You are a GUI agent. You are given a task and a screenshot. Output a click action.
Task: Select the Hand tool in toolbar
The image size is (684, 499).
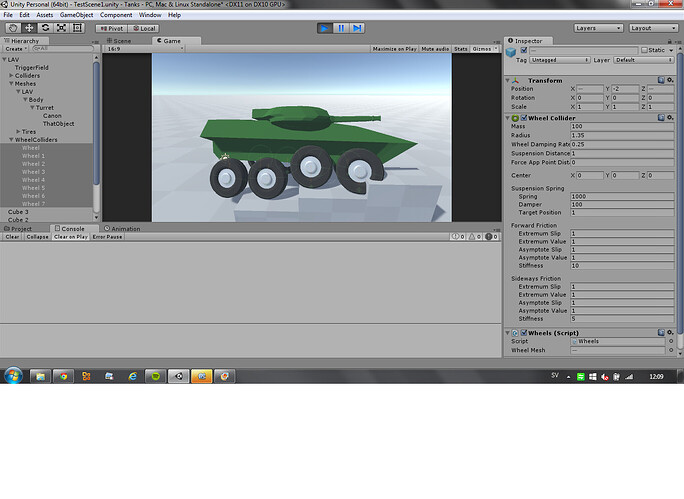(x=12, y=28)
